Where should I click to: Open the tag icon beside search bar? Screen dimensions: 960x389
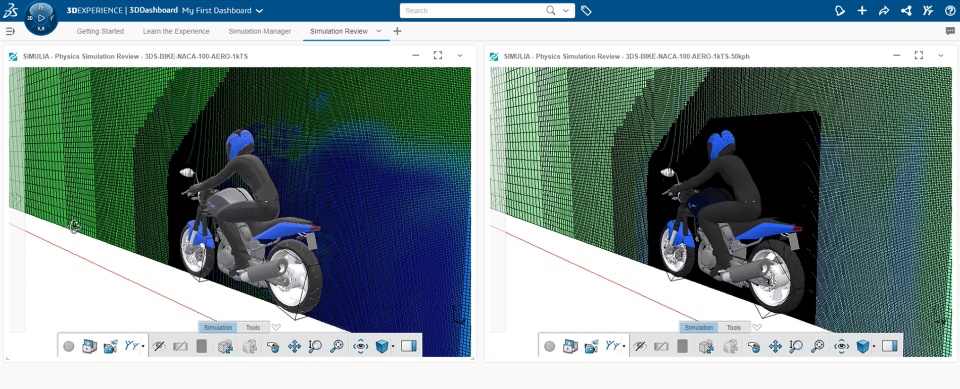click(x=586, y=10)
